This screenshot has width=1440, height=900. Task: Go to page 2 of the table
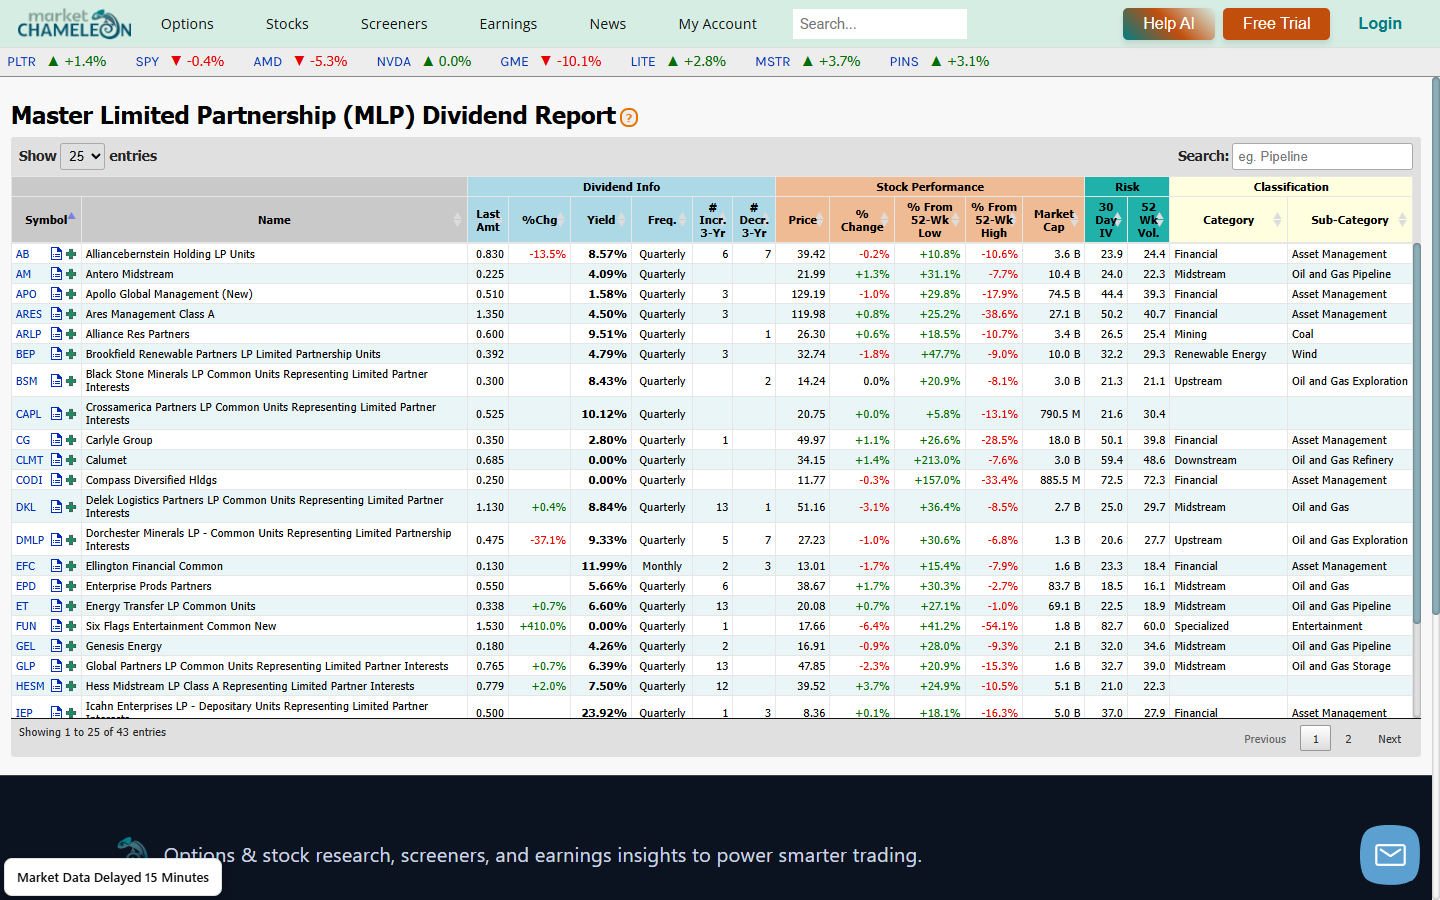[x=1348, y=739]
